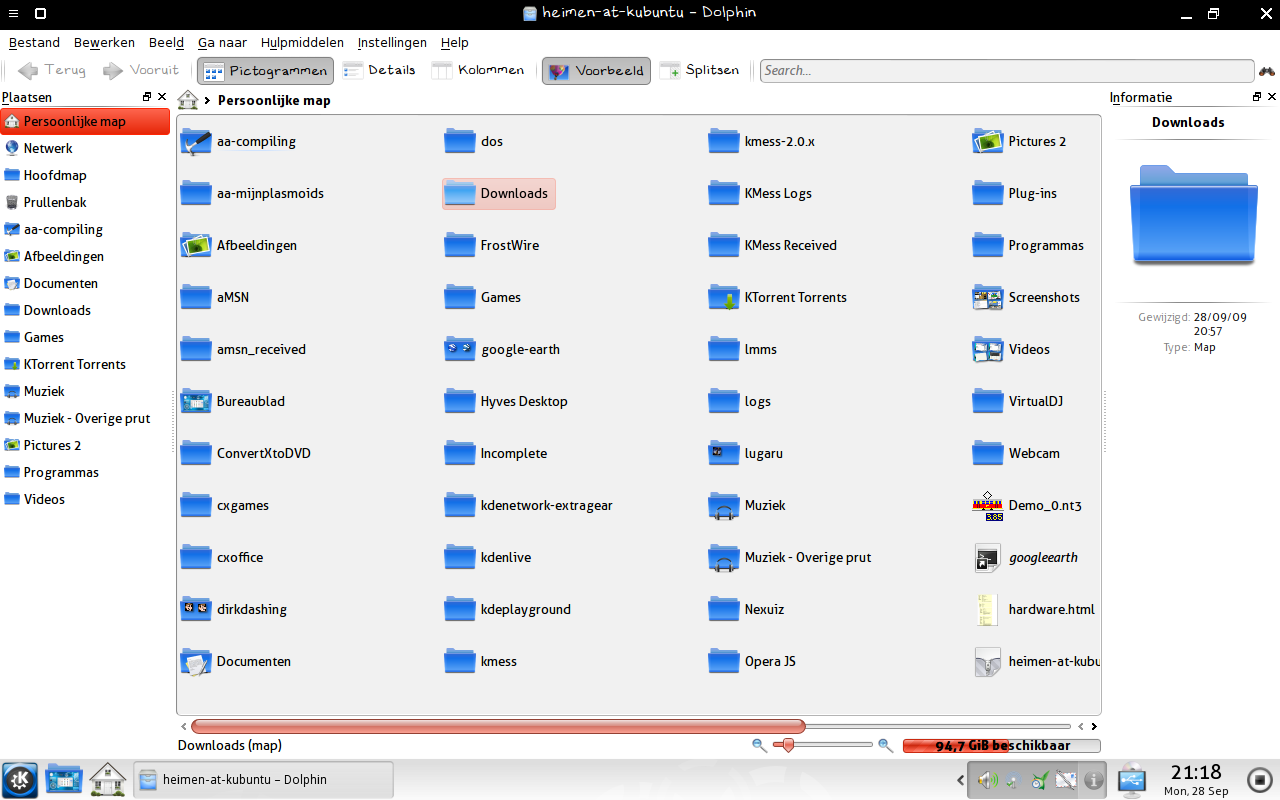Screen dimensions: 1280x800
Task: Open the Ga naar menu
Action: click(222, 43)
